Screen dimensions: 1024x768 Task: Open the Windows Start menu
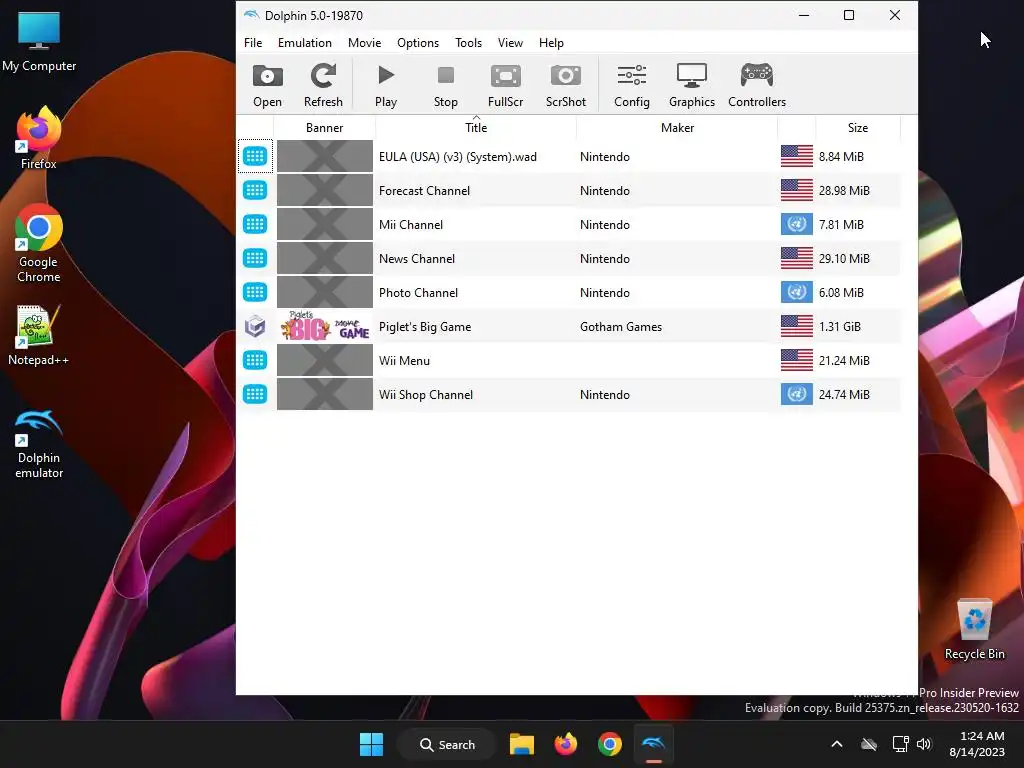coord(372,744)
